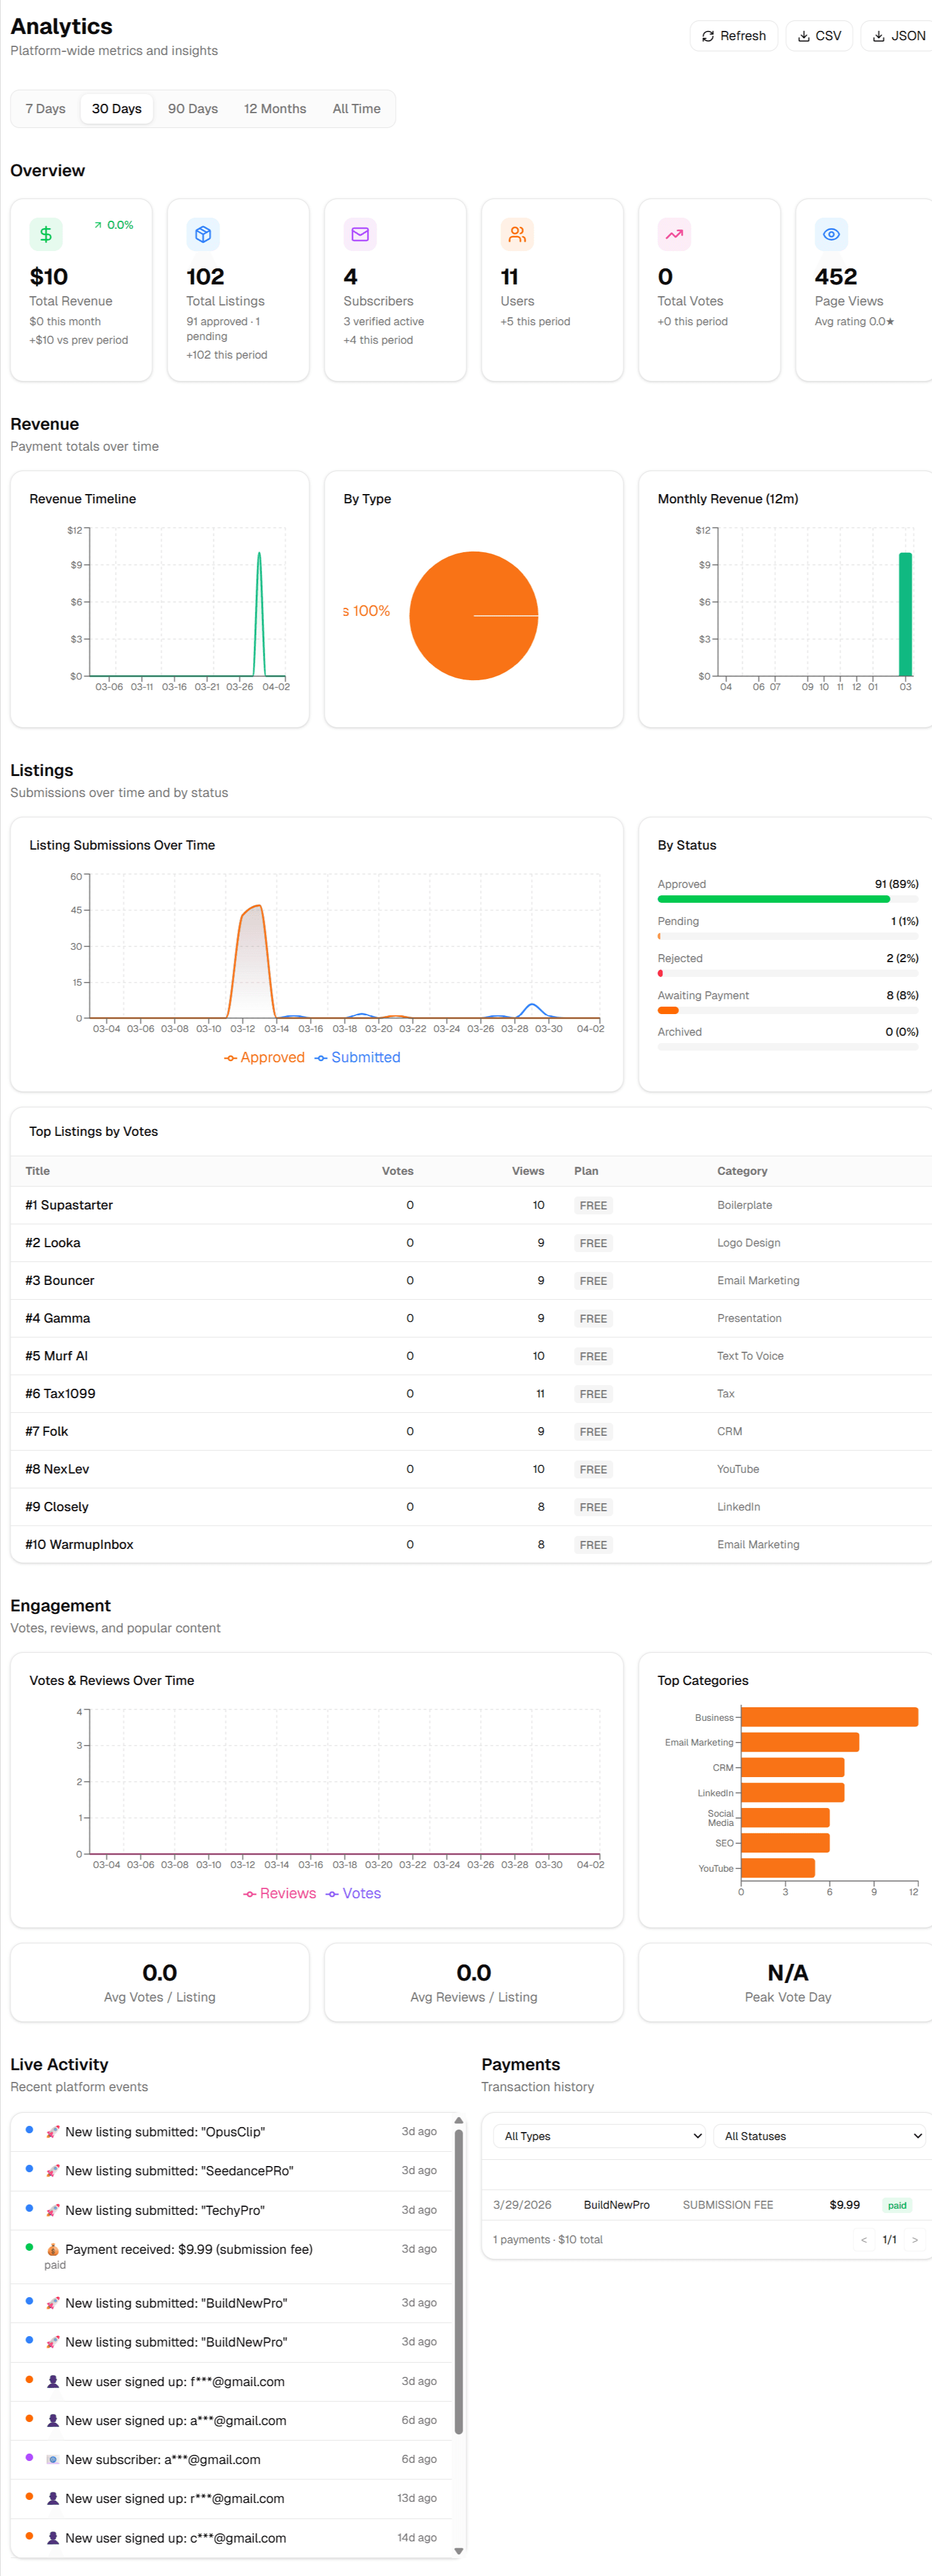The height and width of the screenshot is (2576, 932).
Task: Toggle the Submitted legend item
Action: click(x=357, y=1057)
